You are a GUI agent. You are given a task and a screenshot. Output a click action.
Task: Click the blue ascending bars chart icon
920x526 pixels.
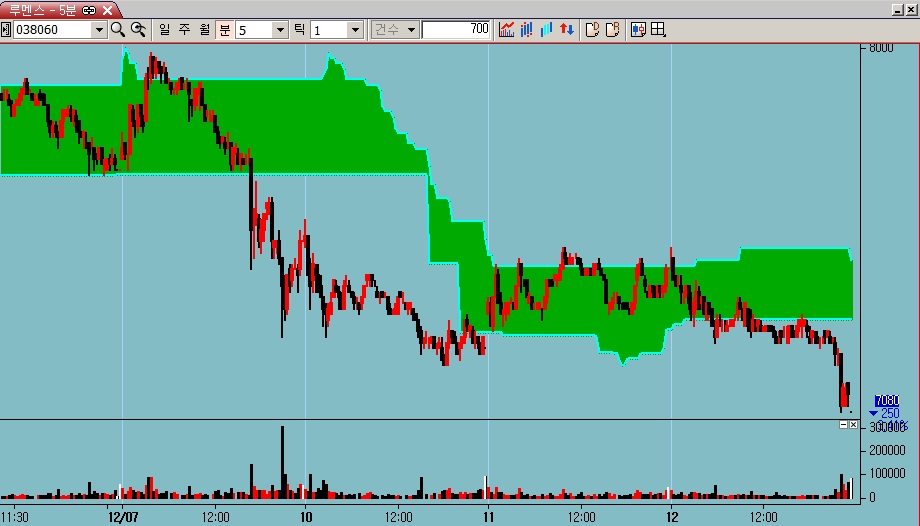[546, 30]
